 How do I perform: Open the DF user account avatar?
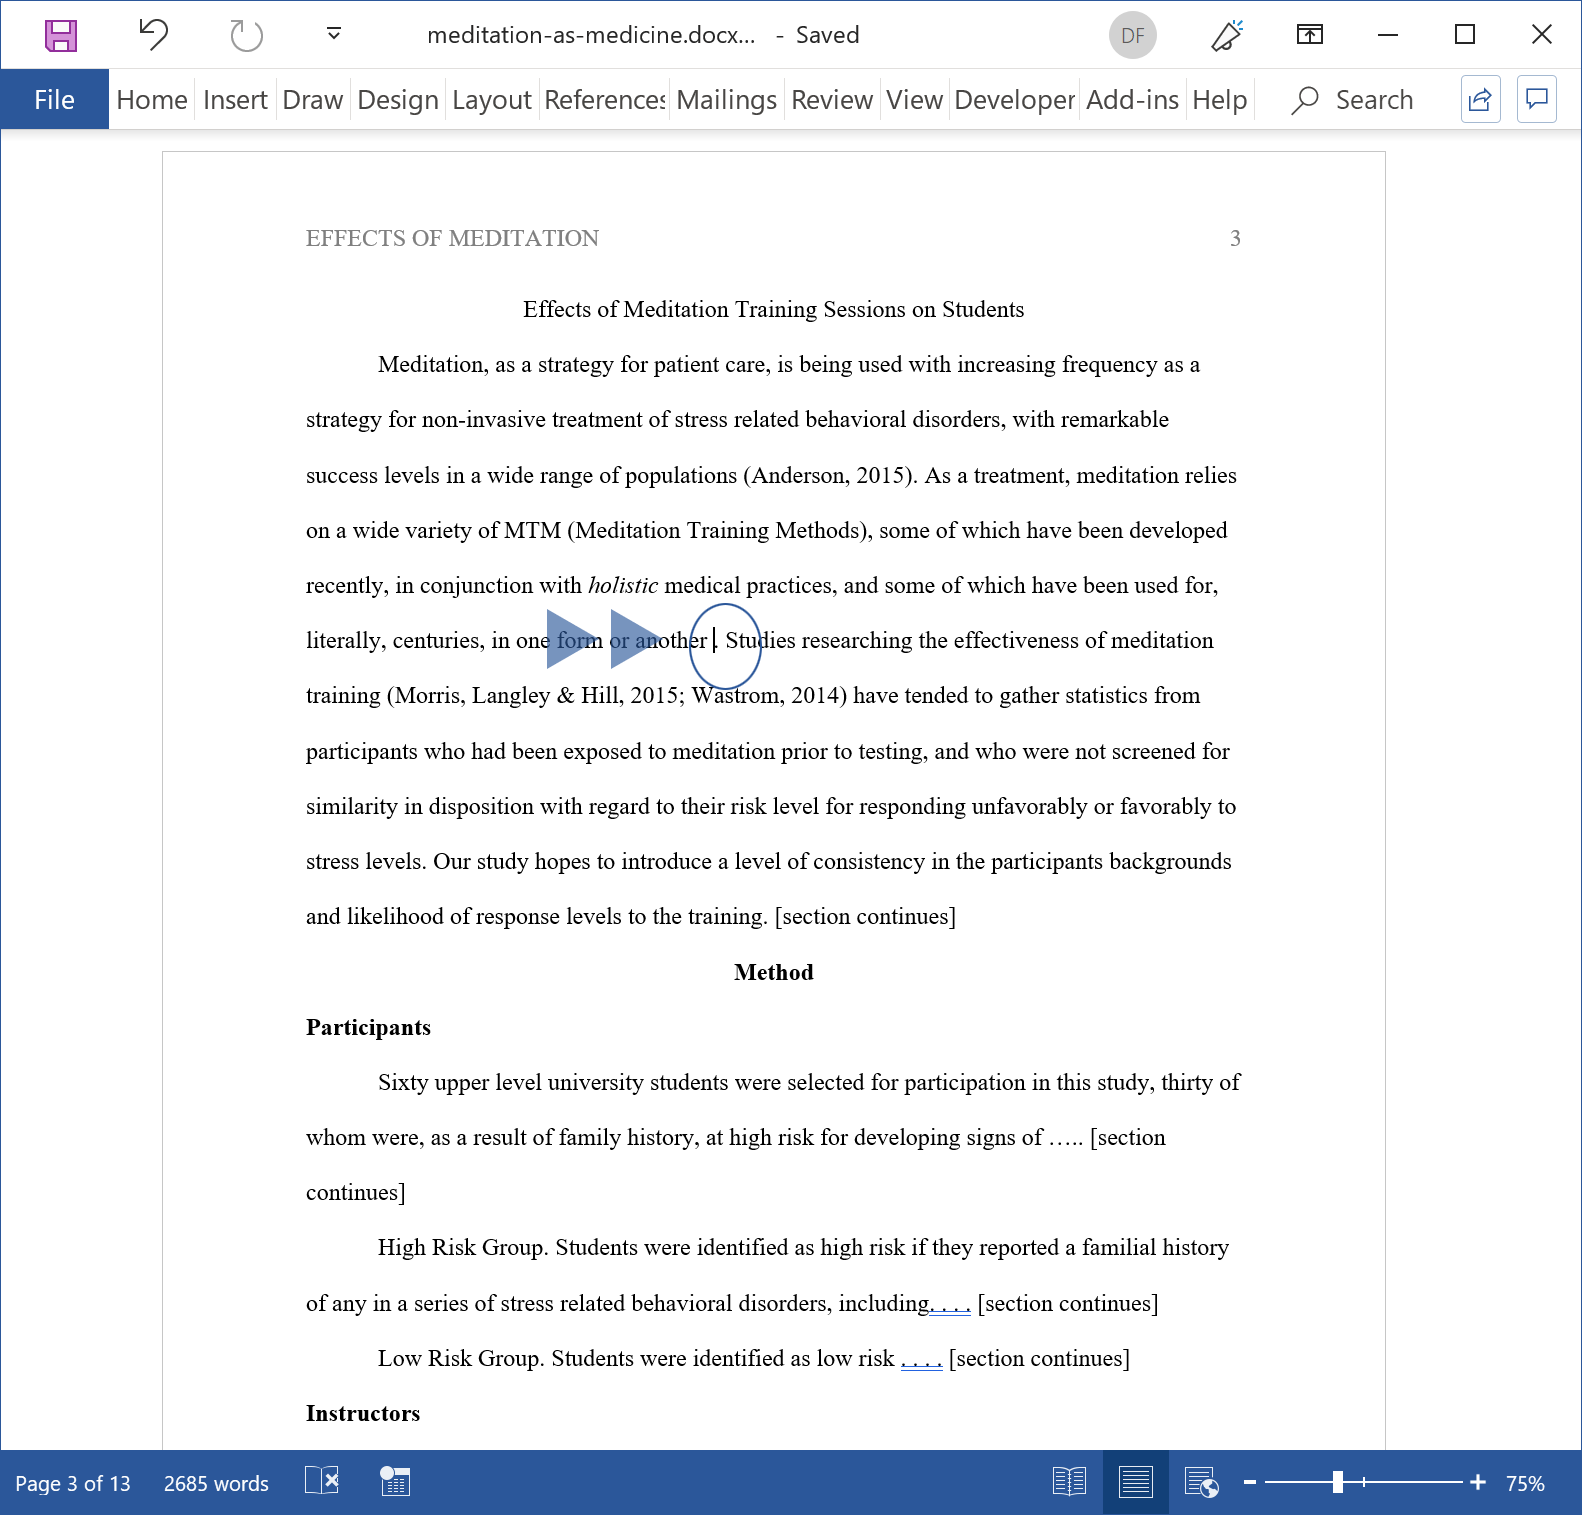(1132, 36)
